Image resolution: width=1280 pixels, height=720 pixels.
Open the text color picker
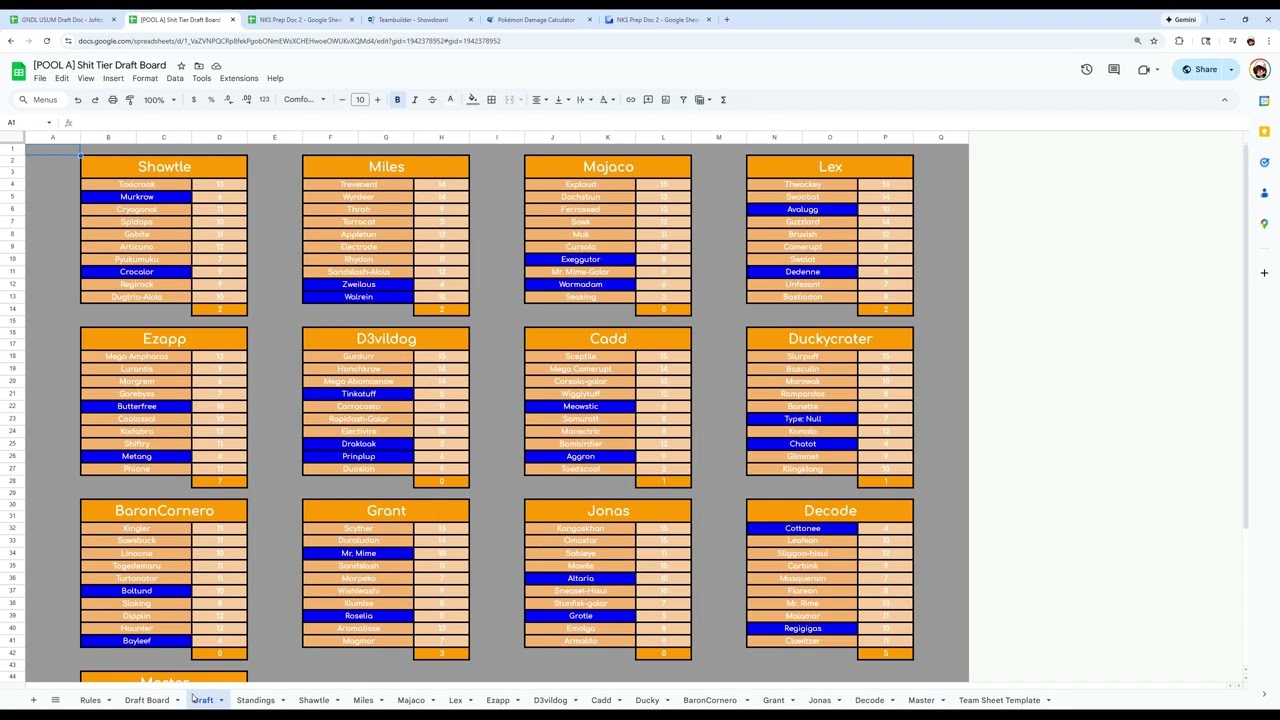point(450,100)
